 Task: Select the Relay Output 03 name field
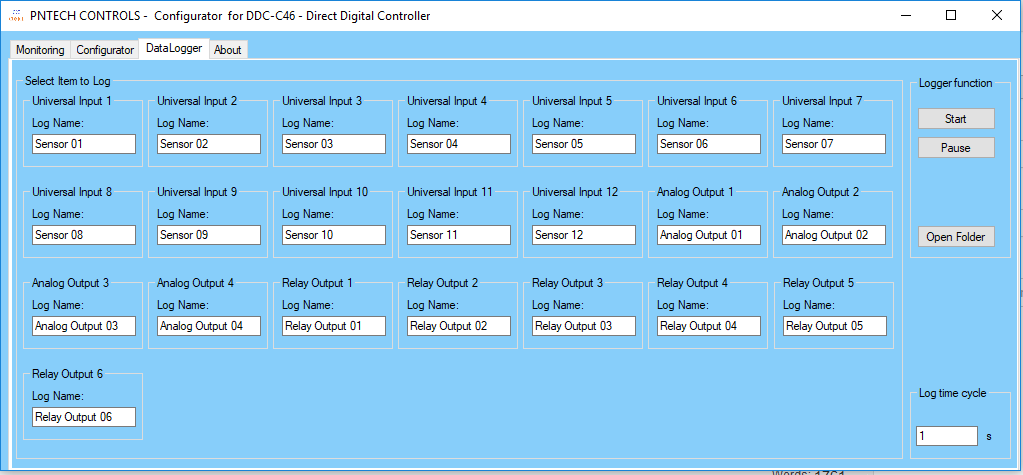tap(584, 326)
